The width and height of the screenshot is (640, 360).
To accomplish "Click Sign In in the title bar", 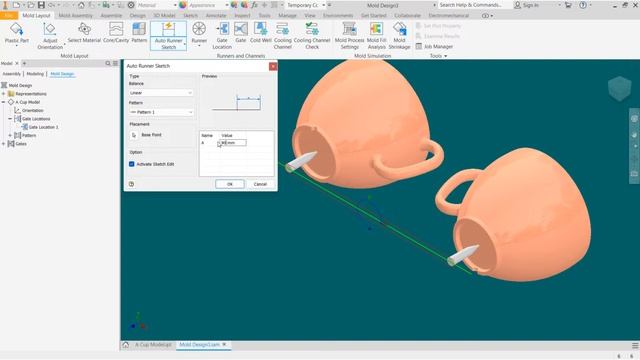I will pos(527,5).
